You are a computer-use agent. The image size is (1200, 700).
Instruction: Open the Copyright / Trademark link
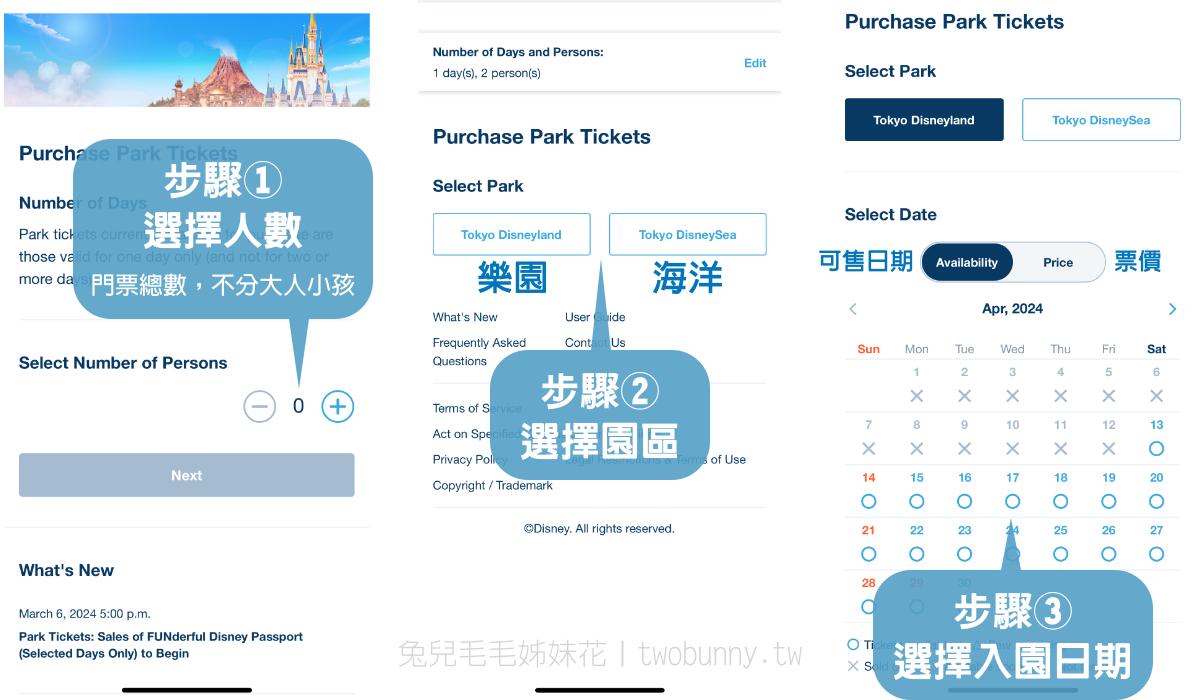coord(493,486)
